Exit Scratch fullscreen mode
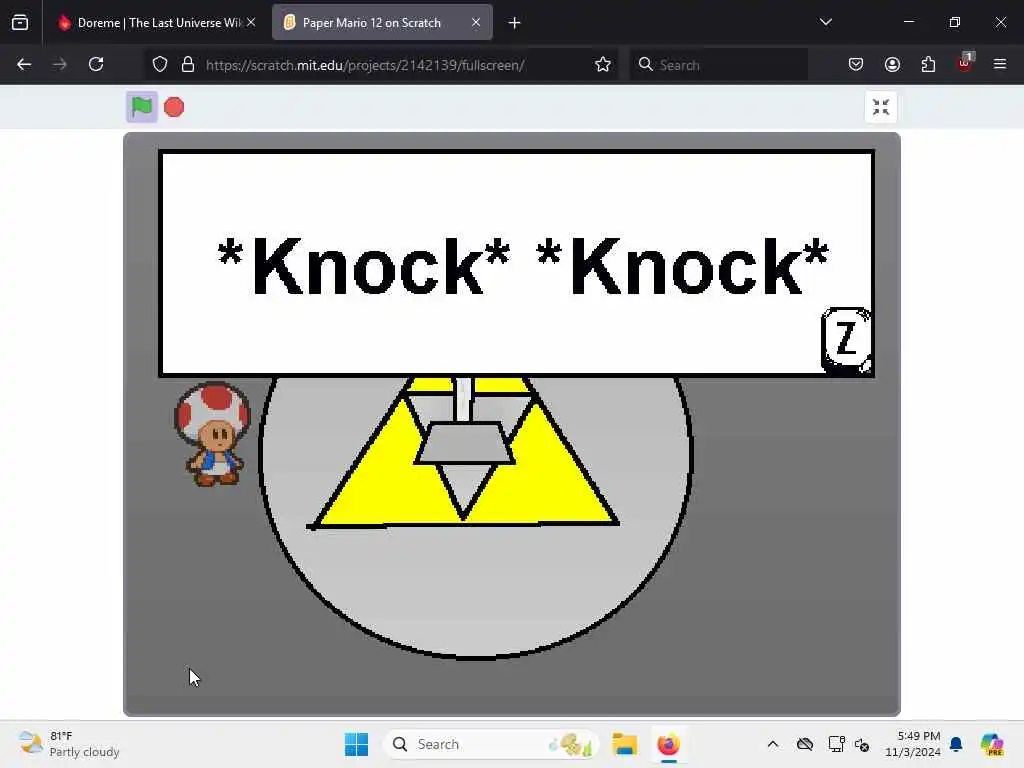 coord(880,107)
